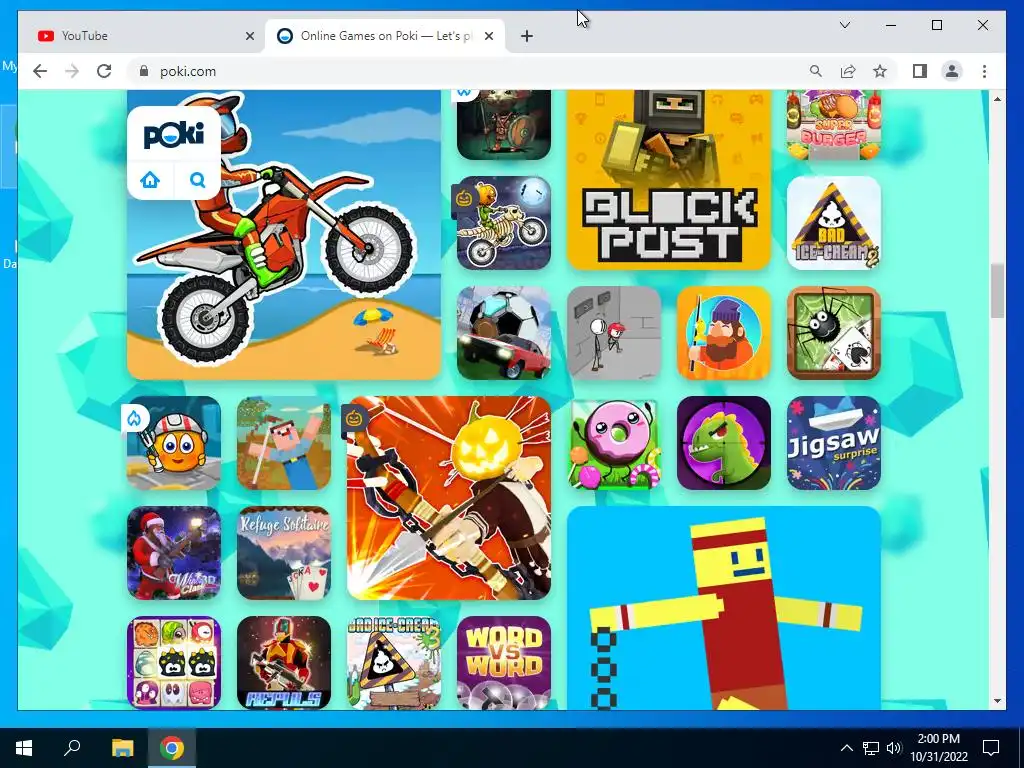The height and width of the screenshot is (768, 1024).
Task: Click the Poki logo
Action: [x=174, y=135]
